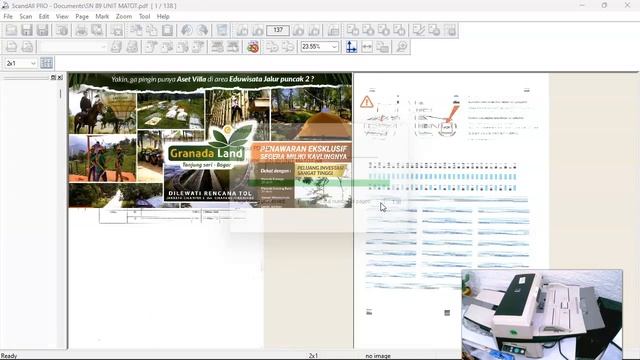The height and width of the screenshot is (360, 640).
Task: Click the page number field showing 137
Action: click(278, 30)
